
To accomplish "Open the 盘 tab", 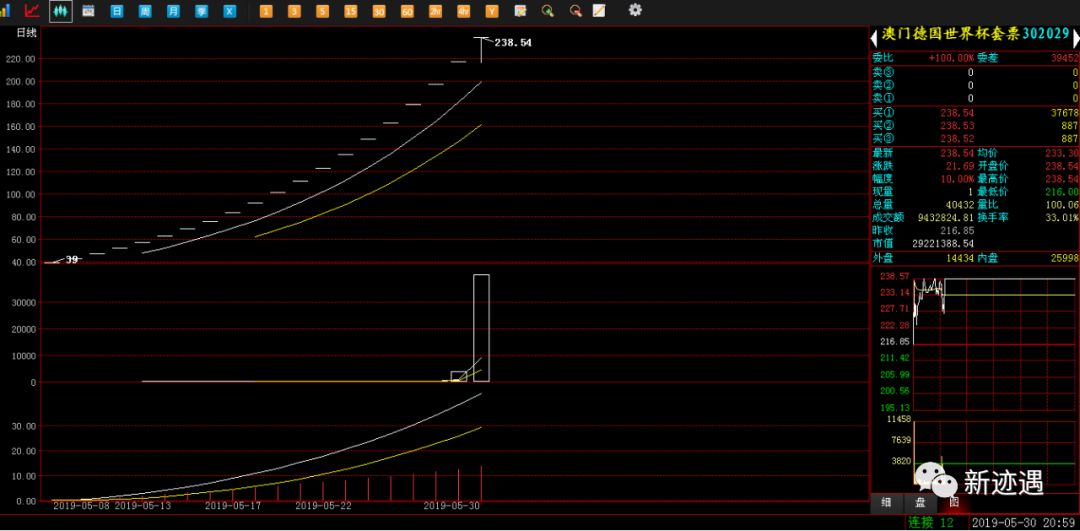I will 921,503.
